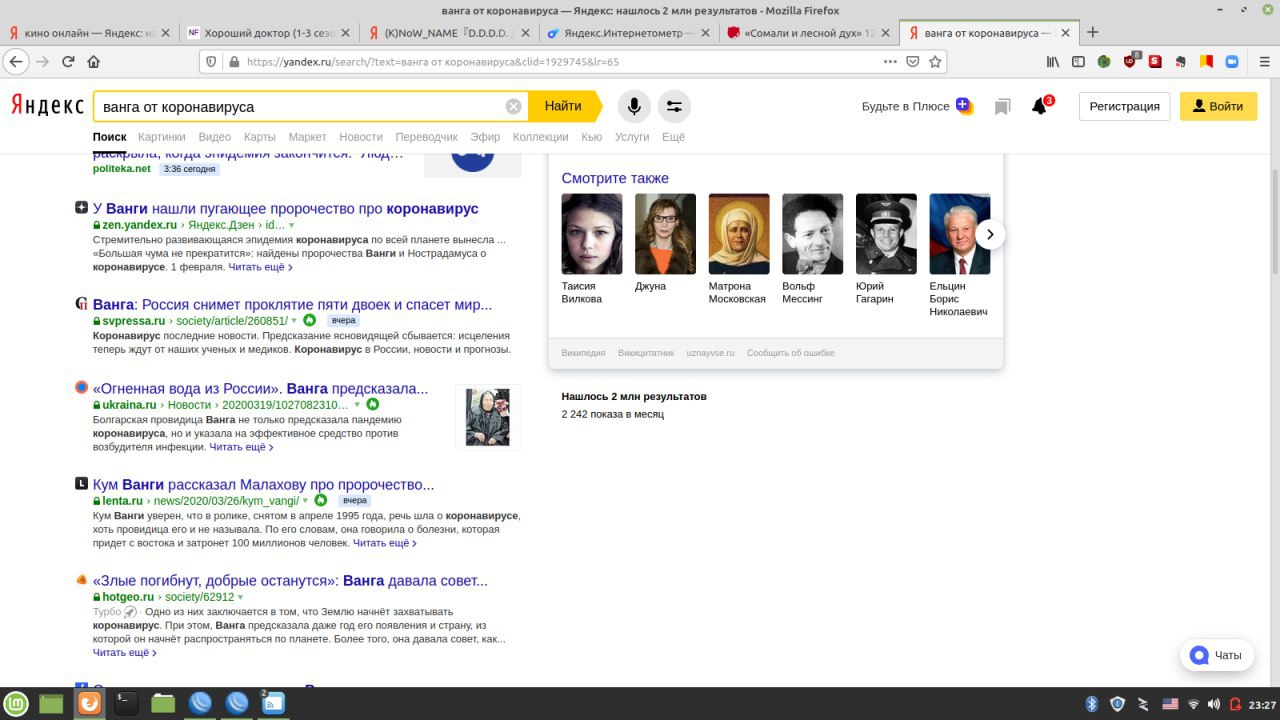This screenshot has height=720, width=1280.
Task: Open a new browser tab
Action: pos(1093,32)
